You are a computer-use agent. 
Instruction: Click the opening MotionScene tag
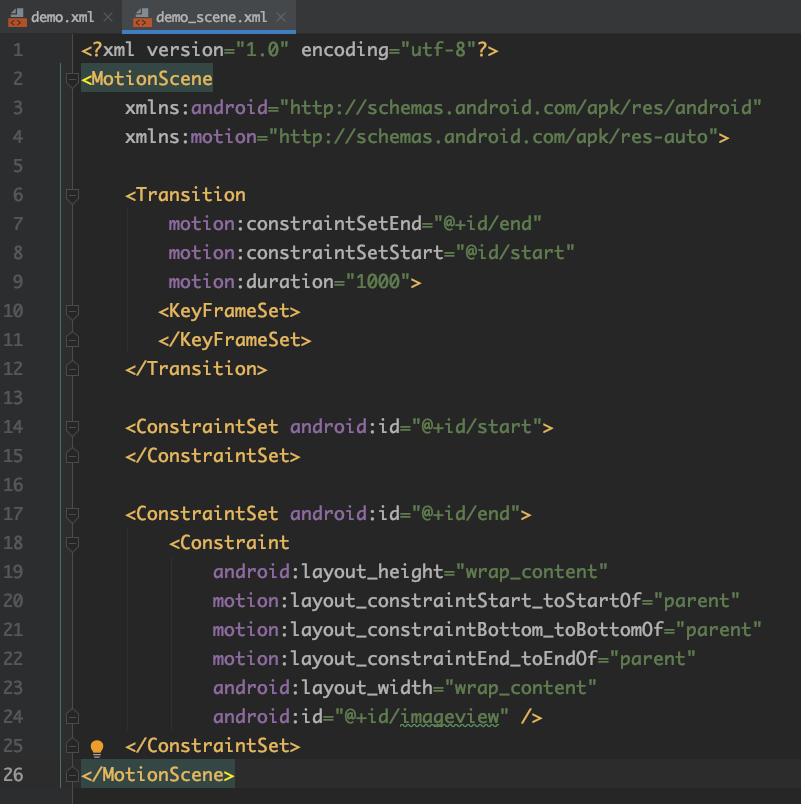(147, 78)
